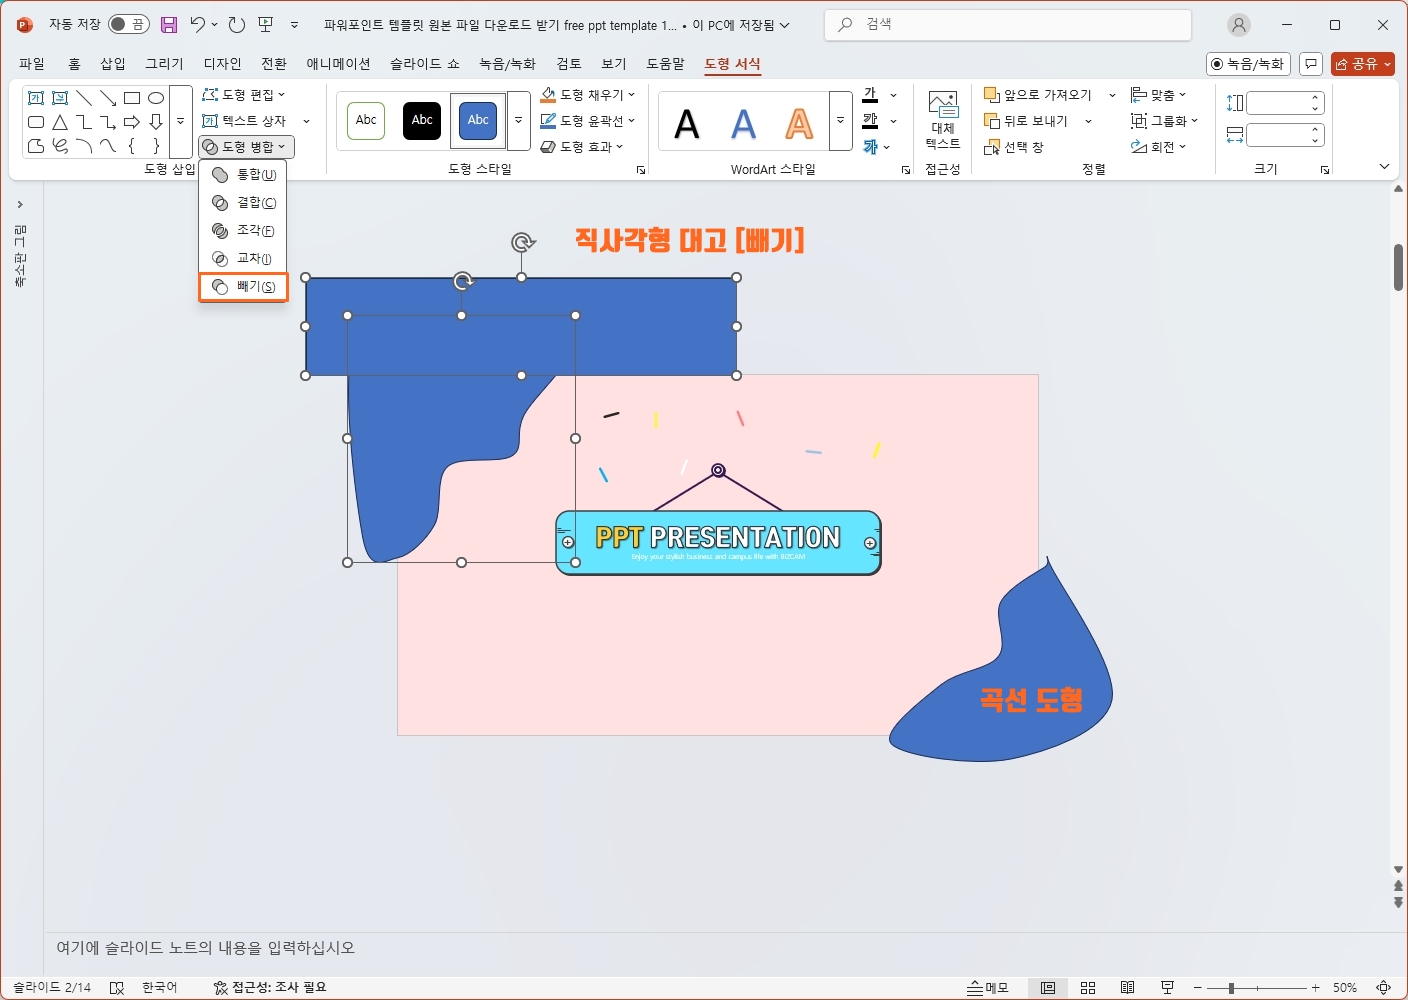Choose 통합 union from merge menu

pos(244,175)
